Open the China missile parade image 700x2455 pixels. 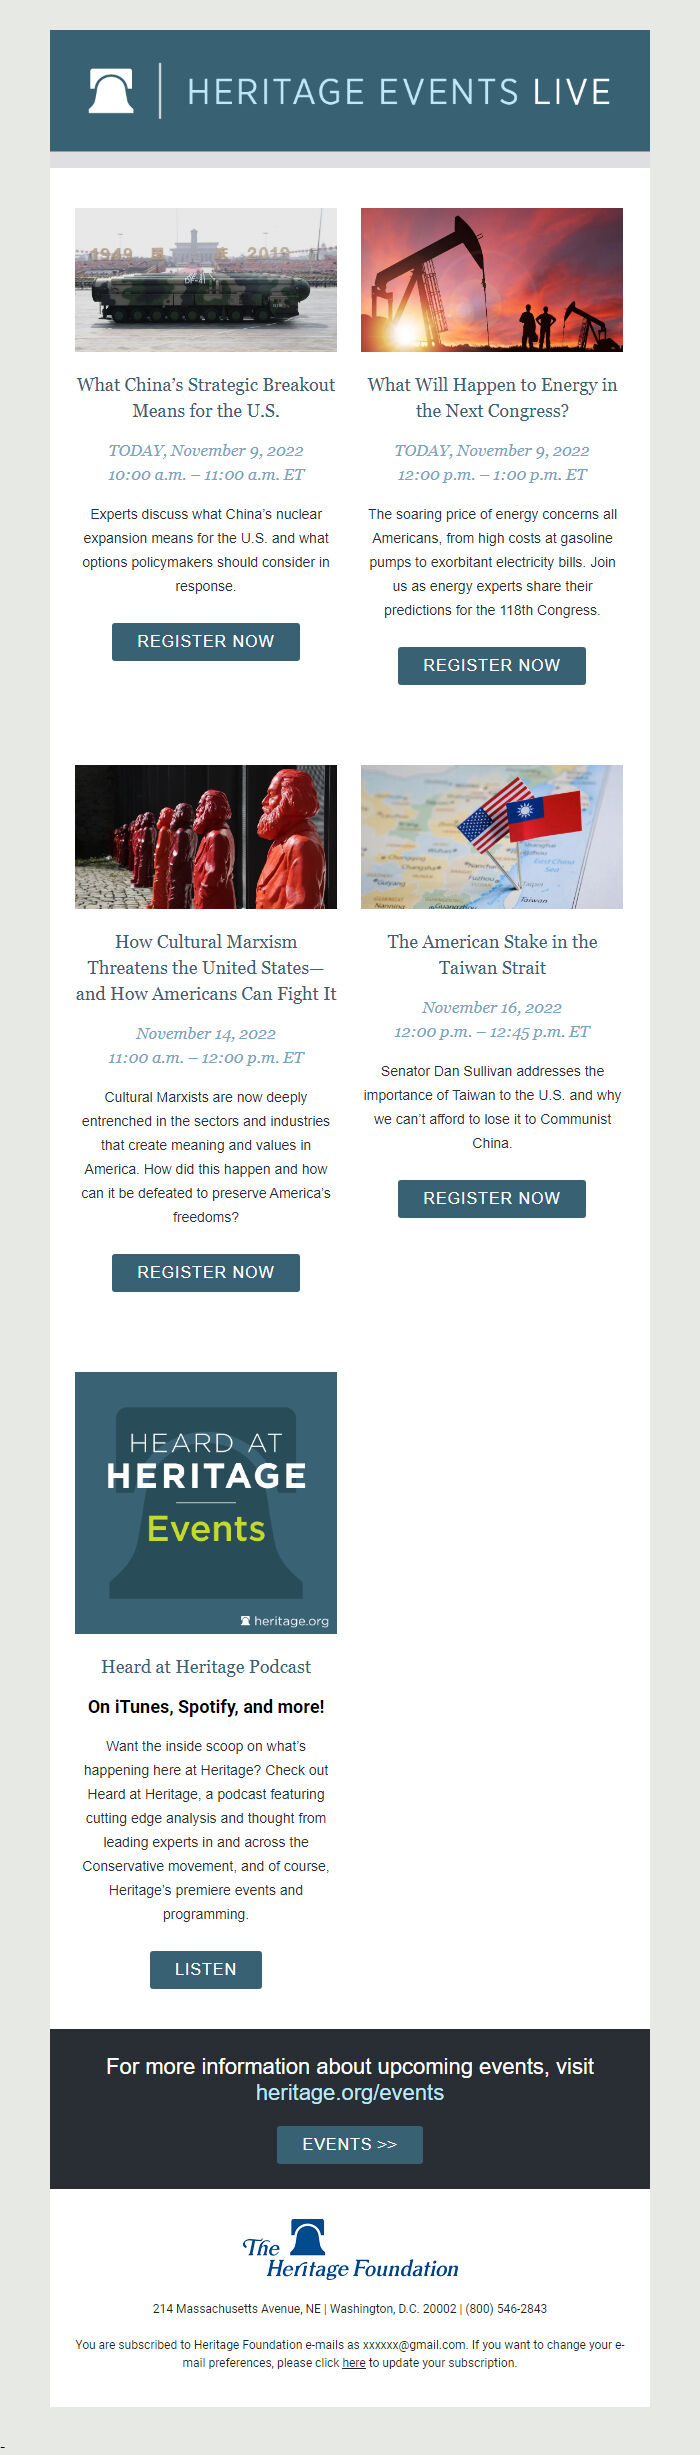coord(206,280)
